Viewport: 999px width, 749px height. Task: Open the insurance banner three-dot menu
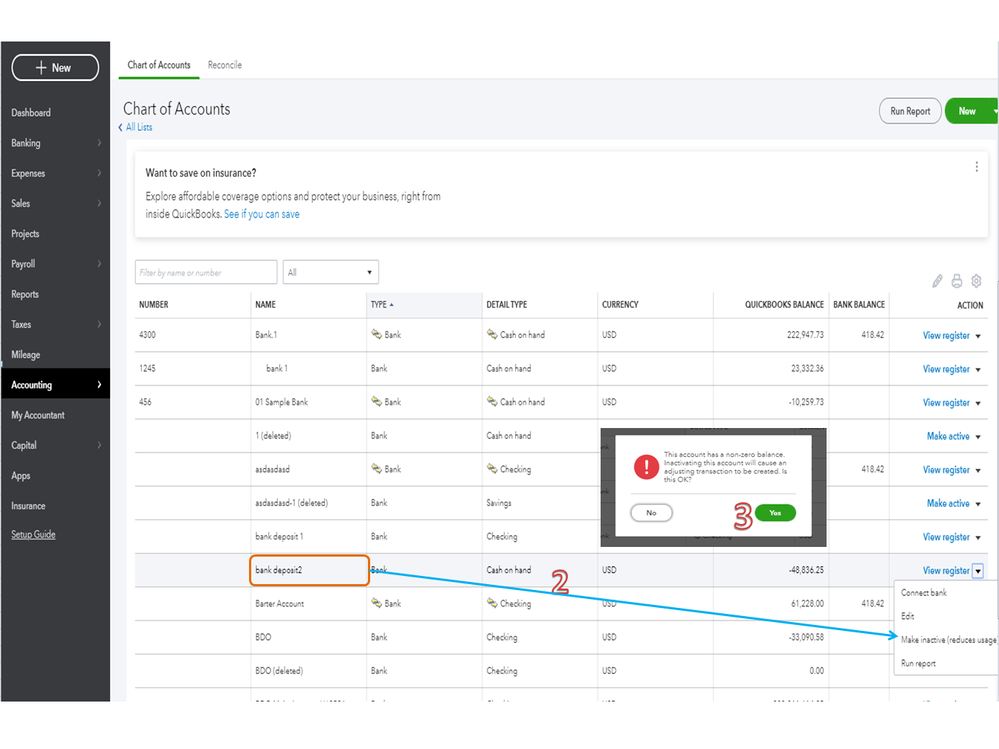point(977,167)
